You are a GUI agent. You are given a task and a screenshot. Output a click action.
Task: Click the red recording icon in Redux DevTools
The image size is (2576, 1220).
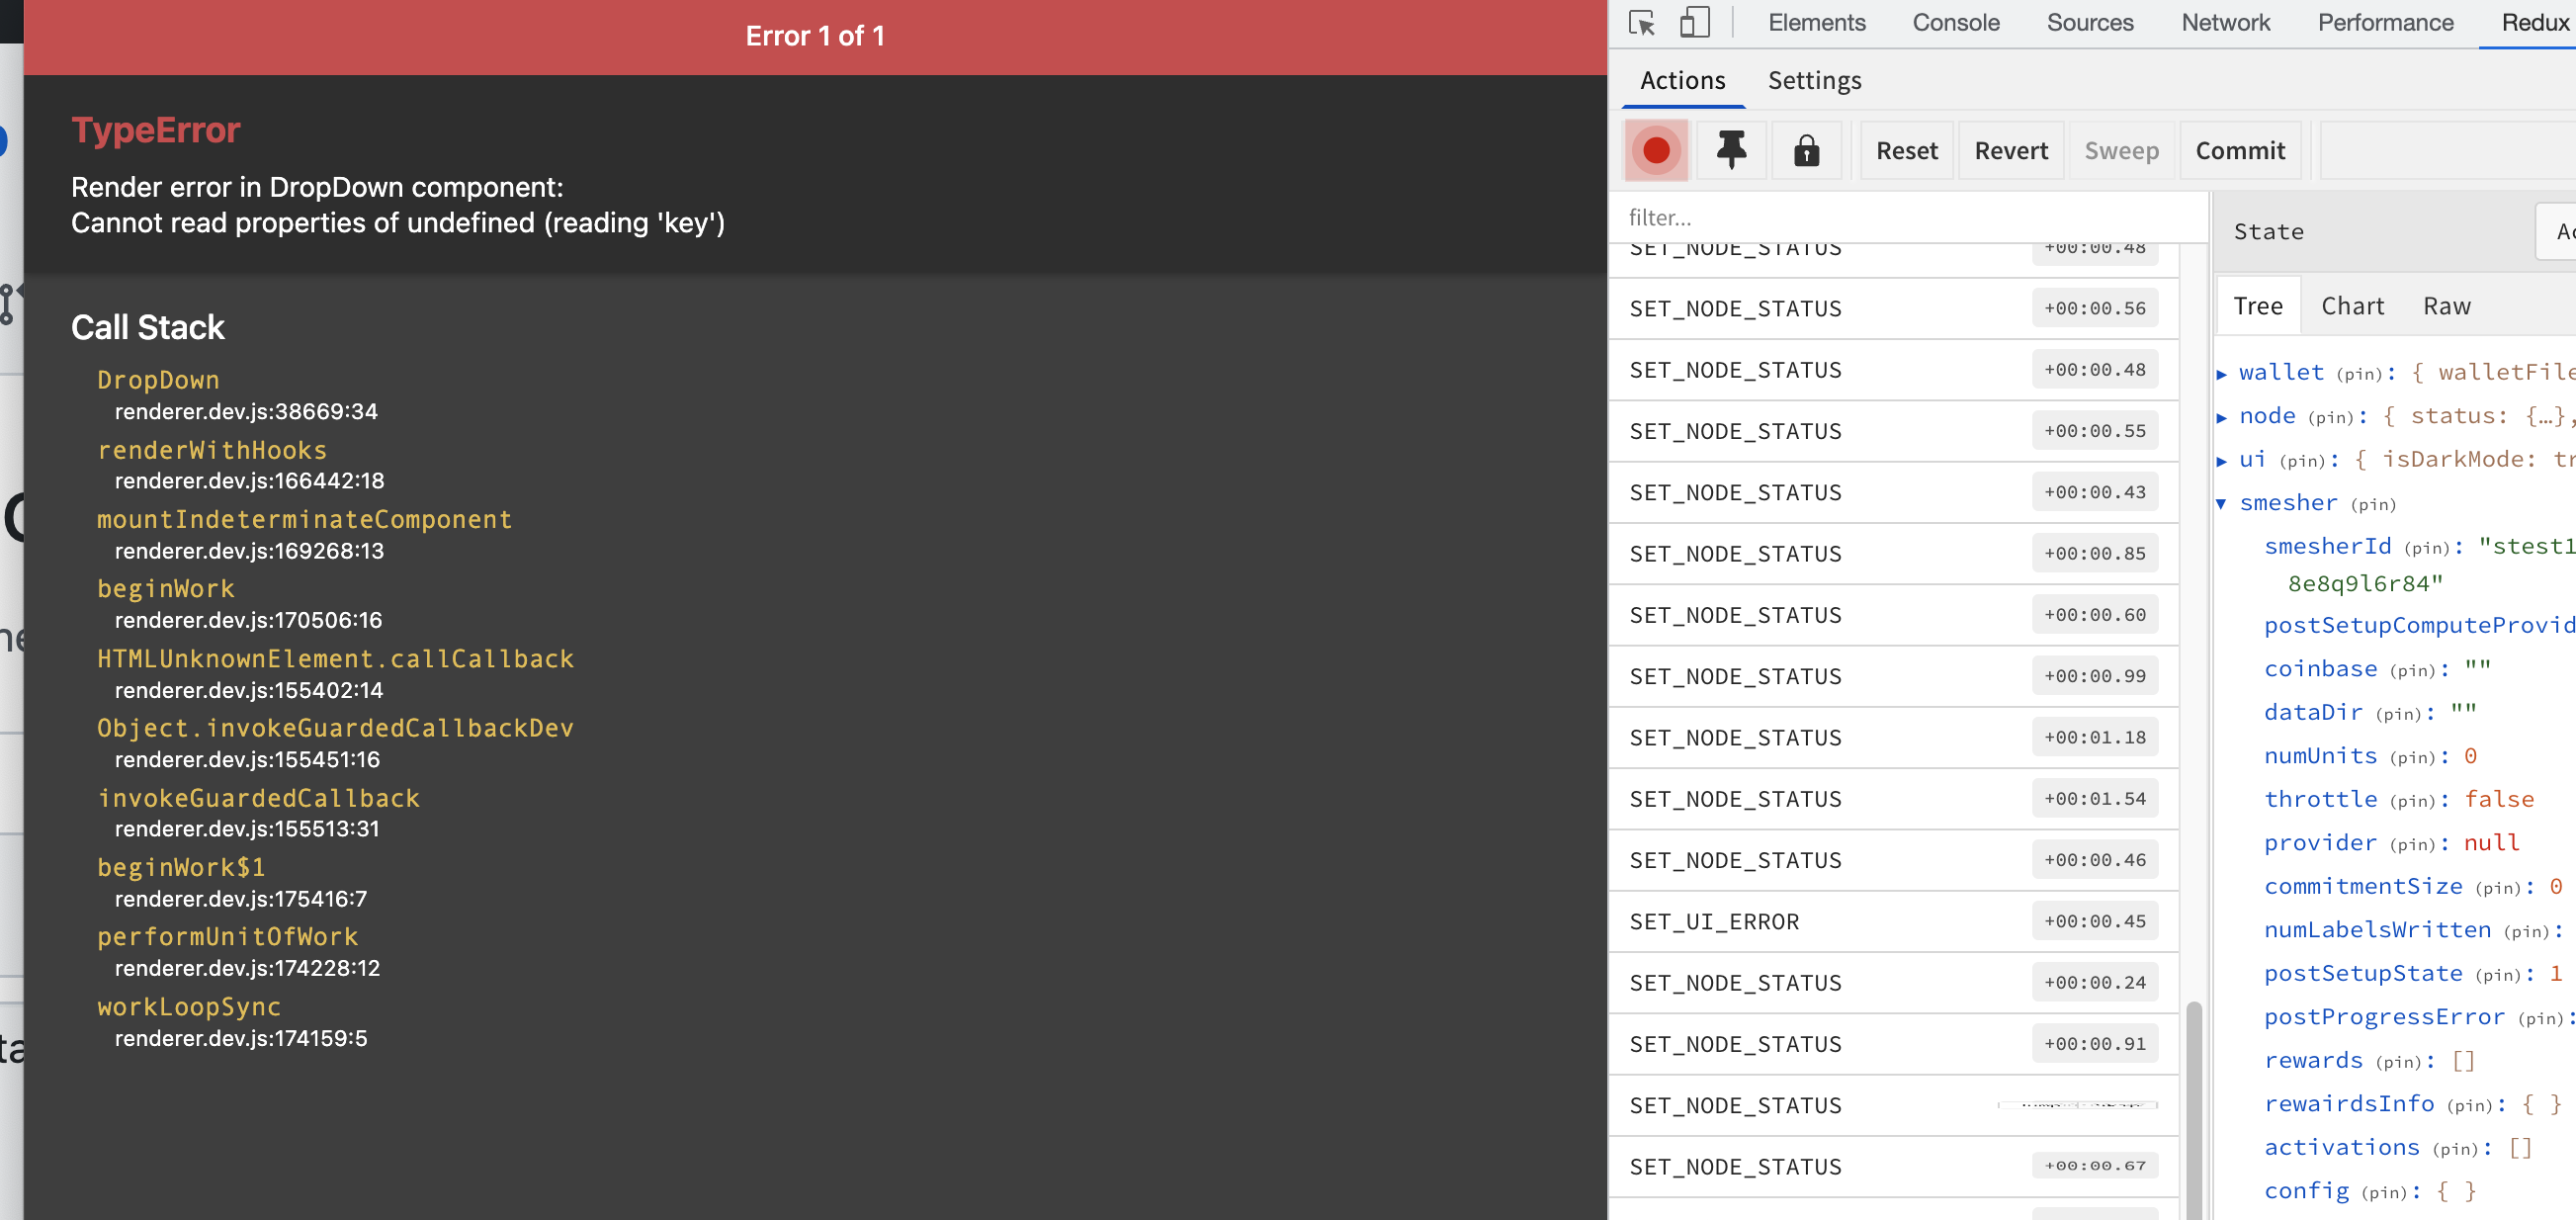[1656, 150]
